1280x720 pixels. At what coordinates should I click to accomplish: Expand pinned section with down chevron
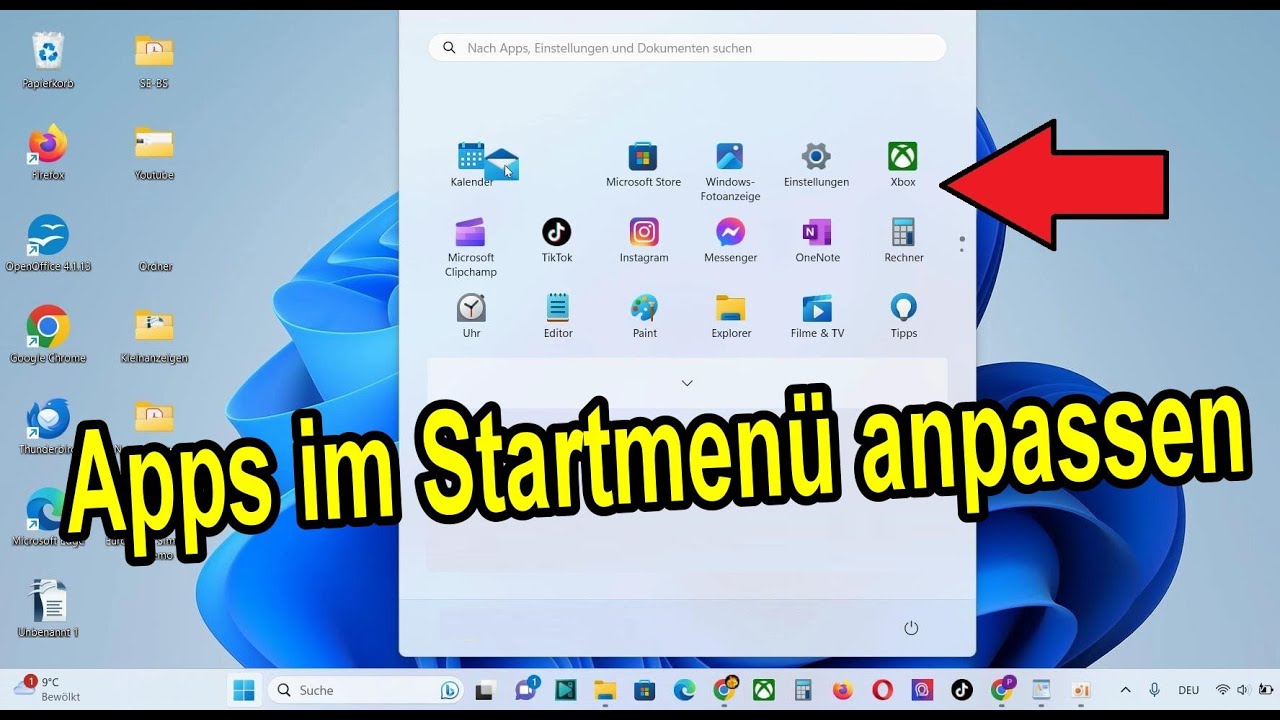click(x=687, y=383)
